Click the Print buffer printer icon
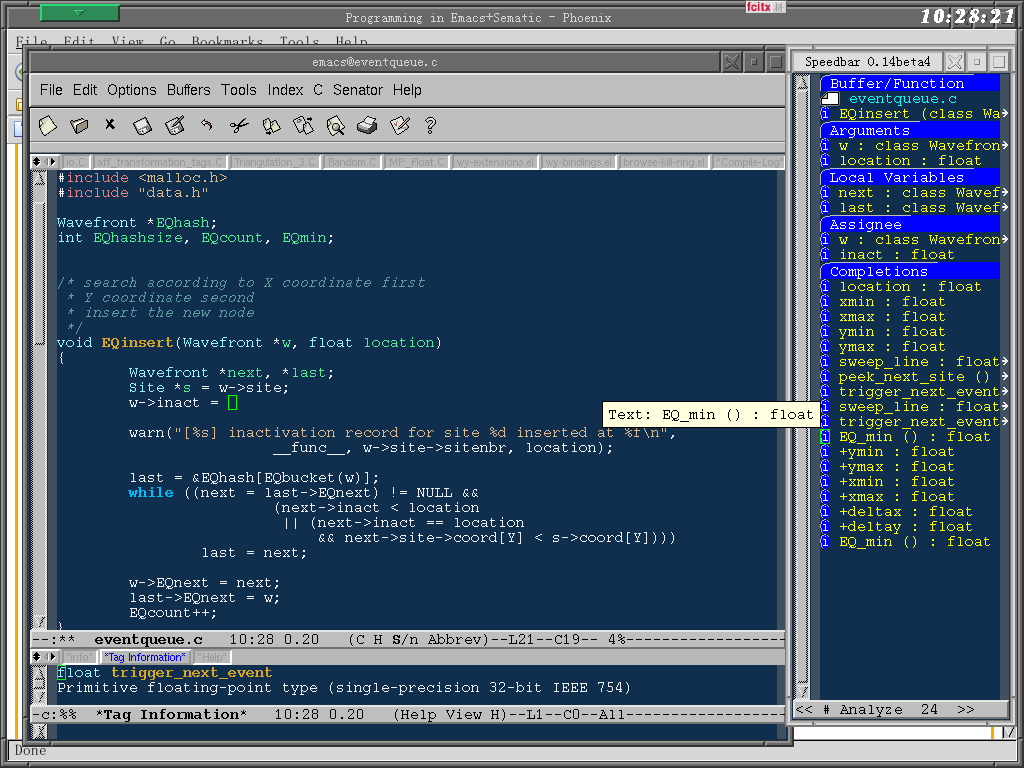Image resolution: width=1024 pixels, height=768 pixels. click(367, 126)
